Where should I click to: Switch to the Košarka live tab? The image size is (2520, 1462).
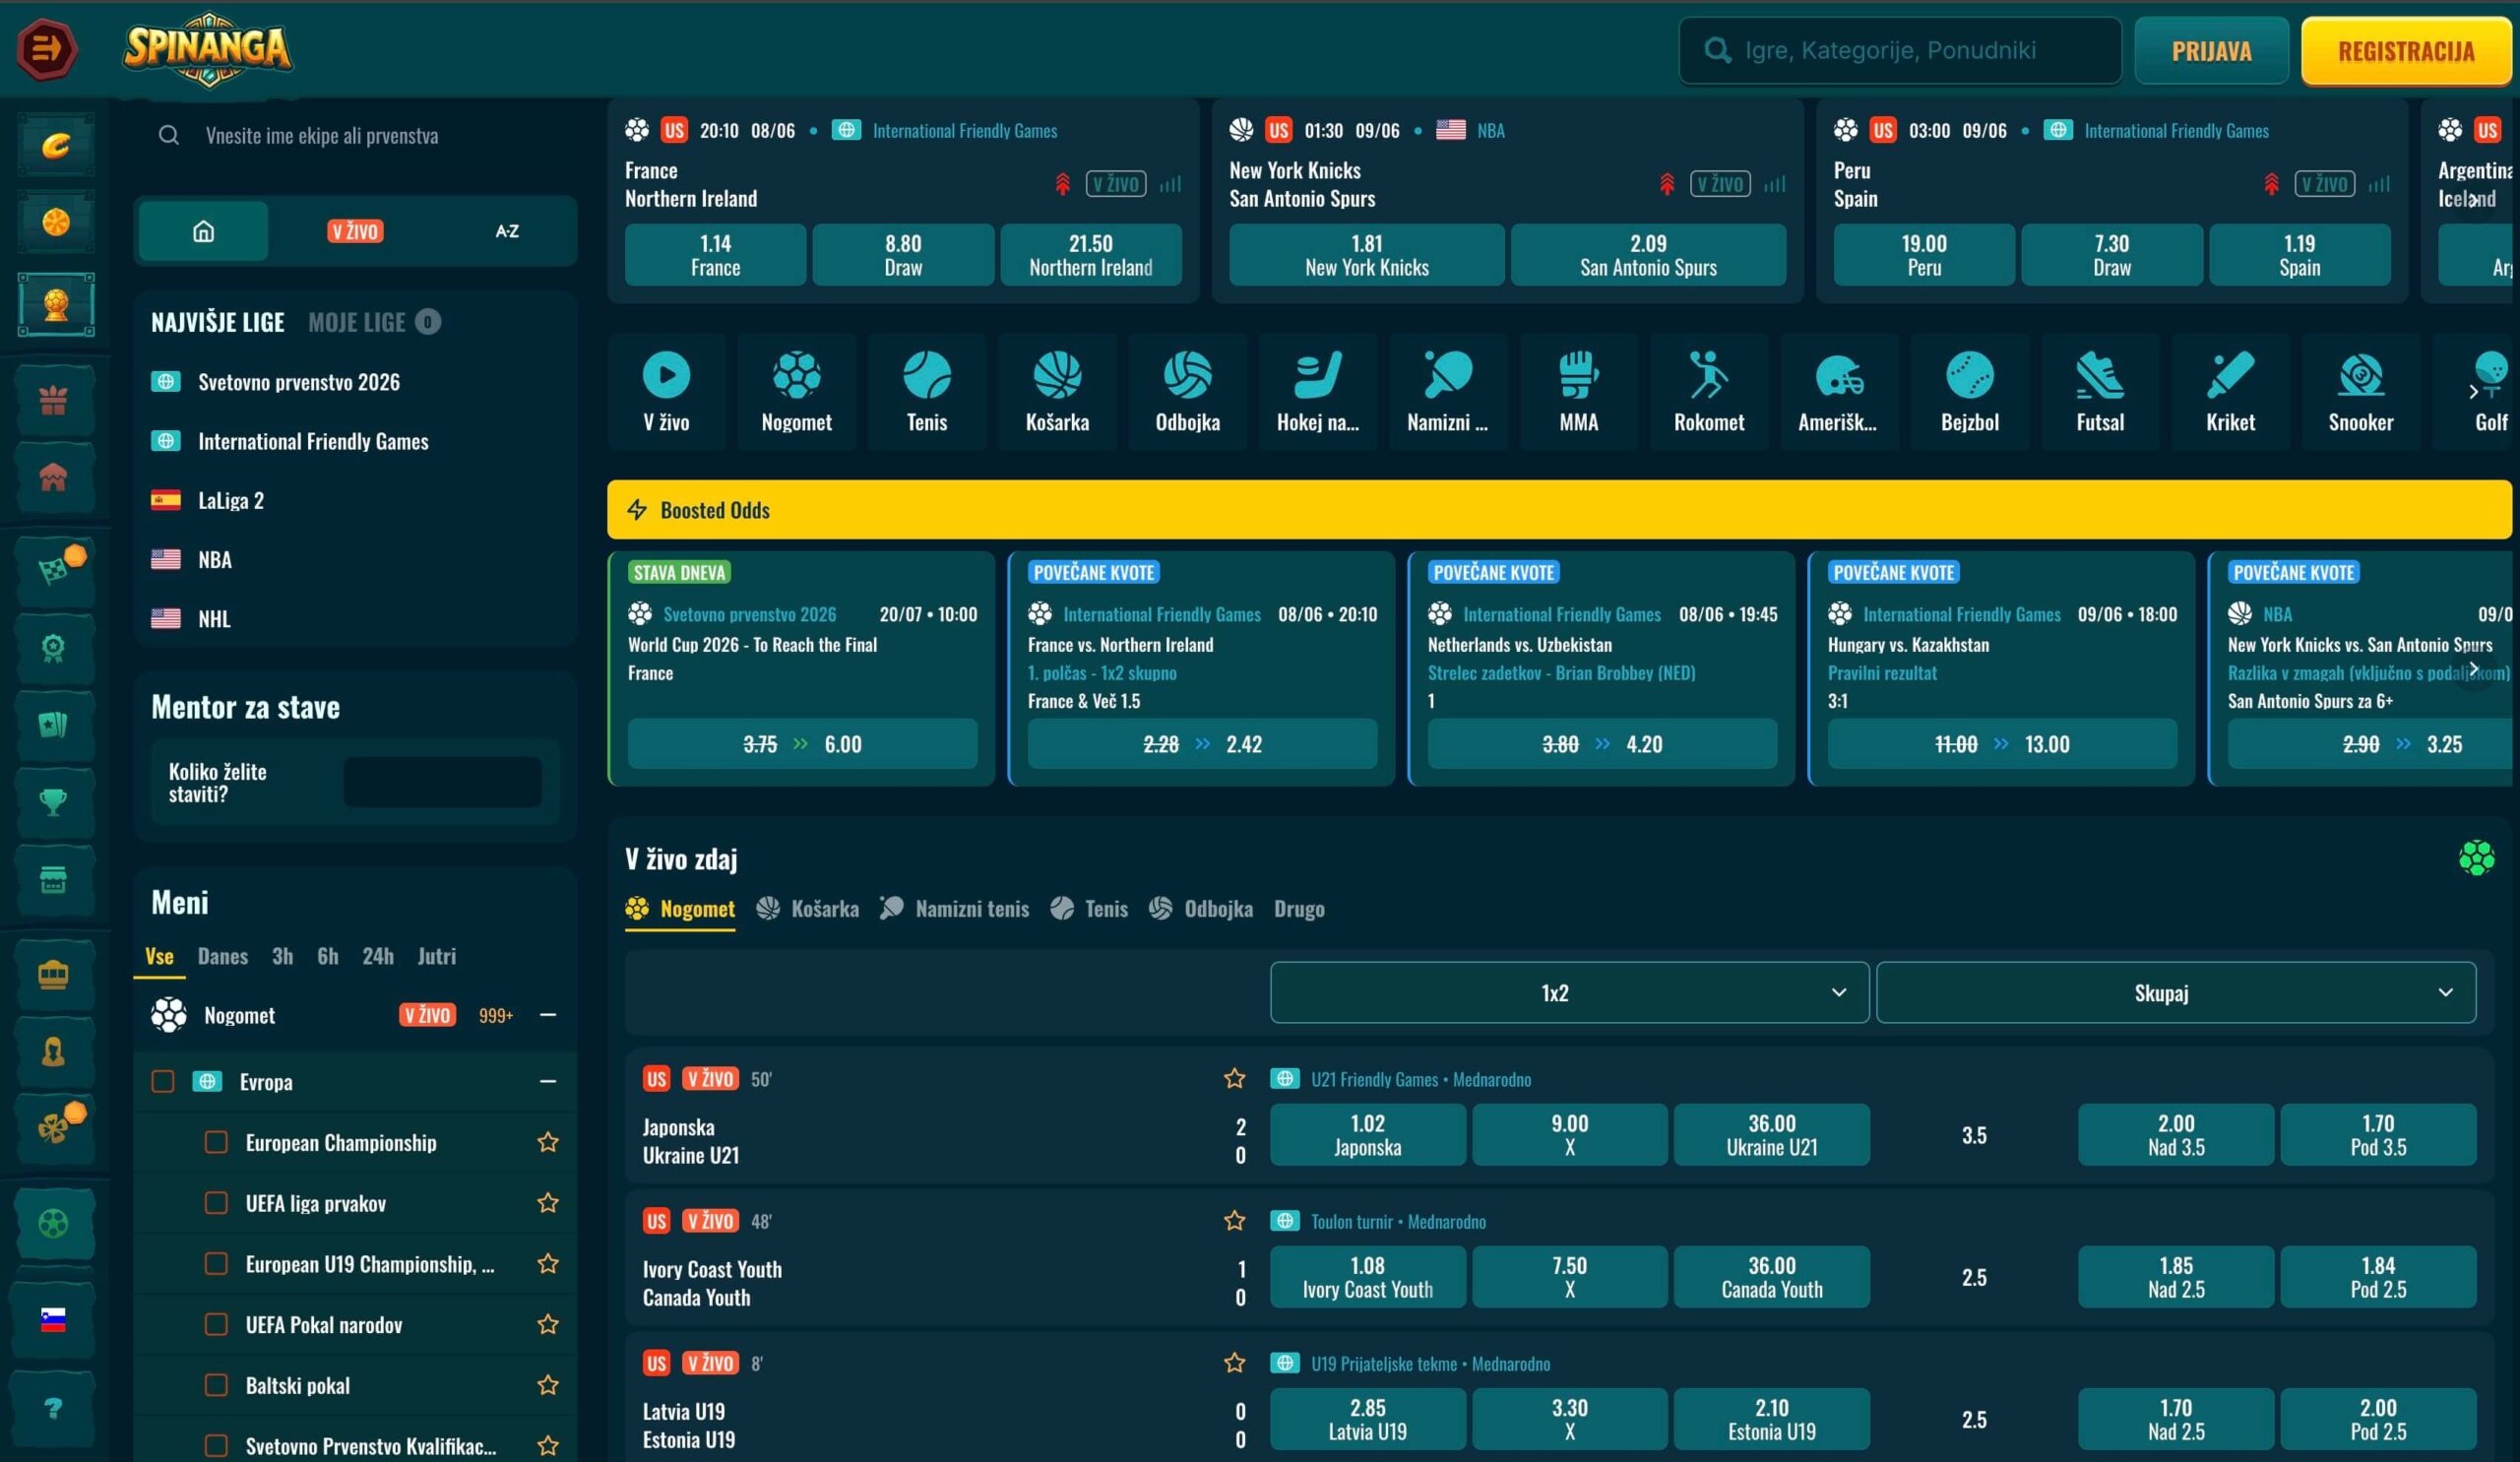[808, 908]
